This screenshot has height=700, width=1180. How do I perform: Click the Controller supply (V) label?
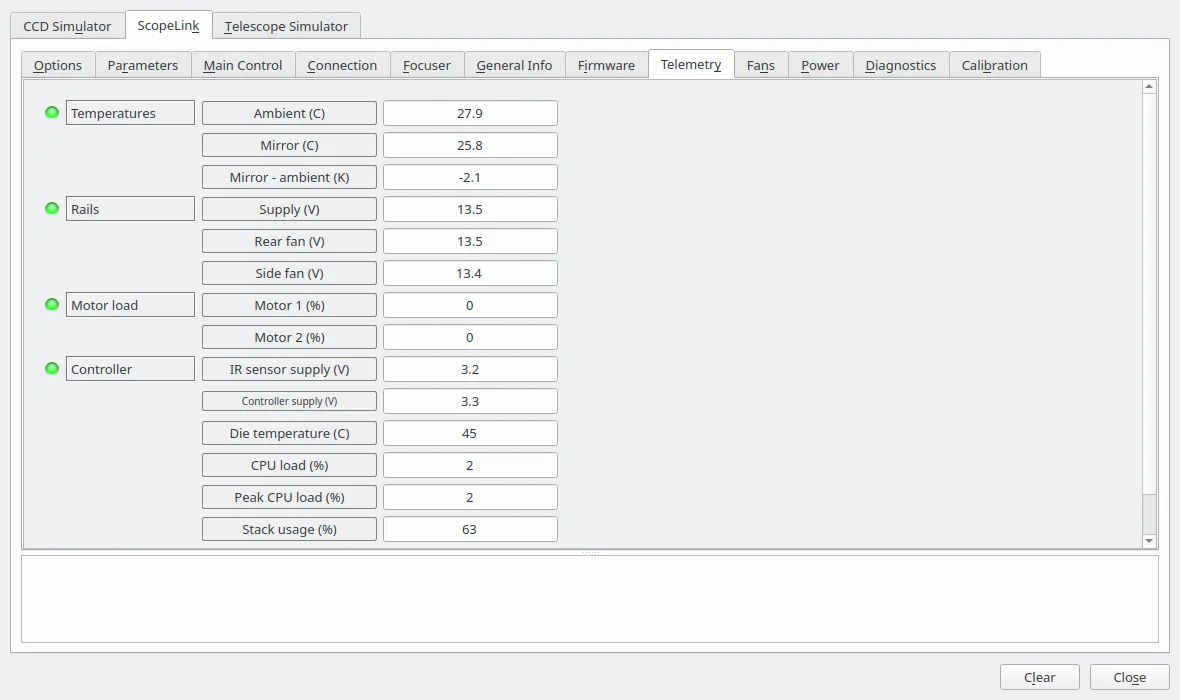[290, 401]
